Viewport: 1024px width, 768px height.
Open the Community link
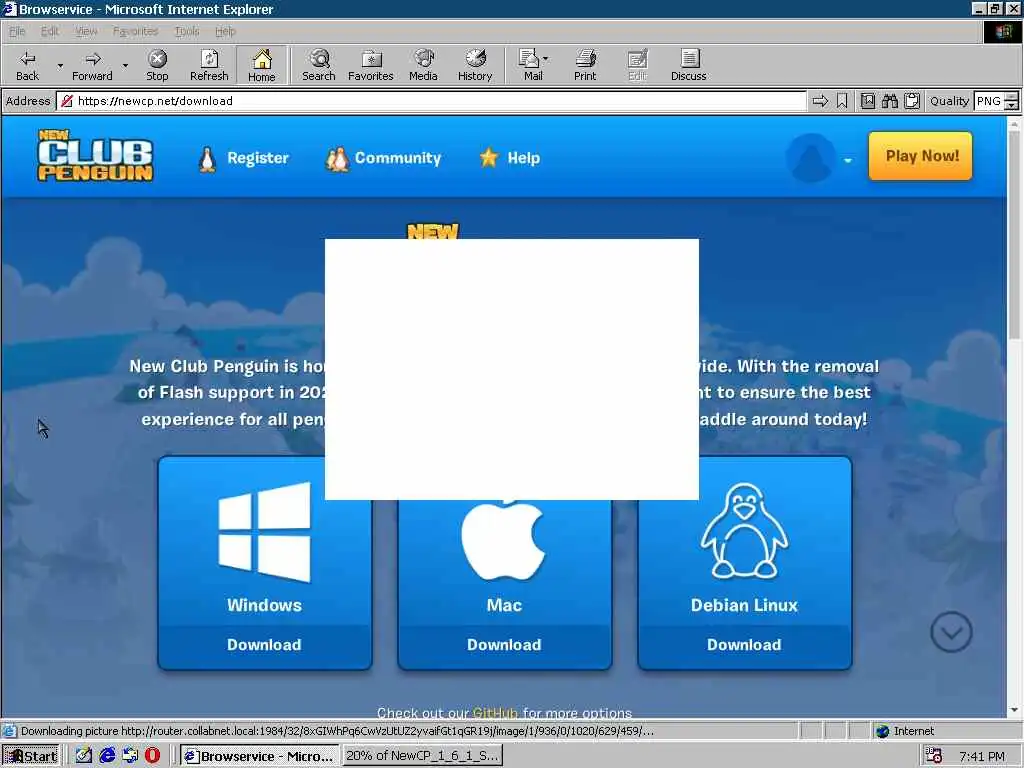coord(383,158)
